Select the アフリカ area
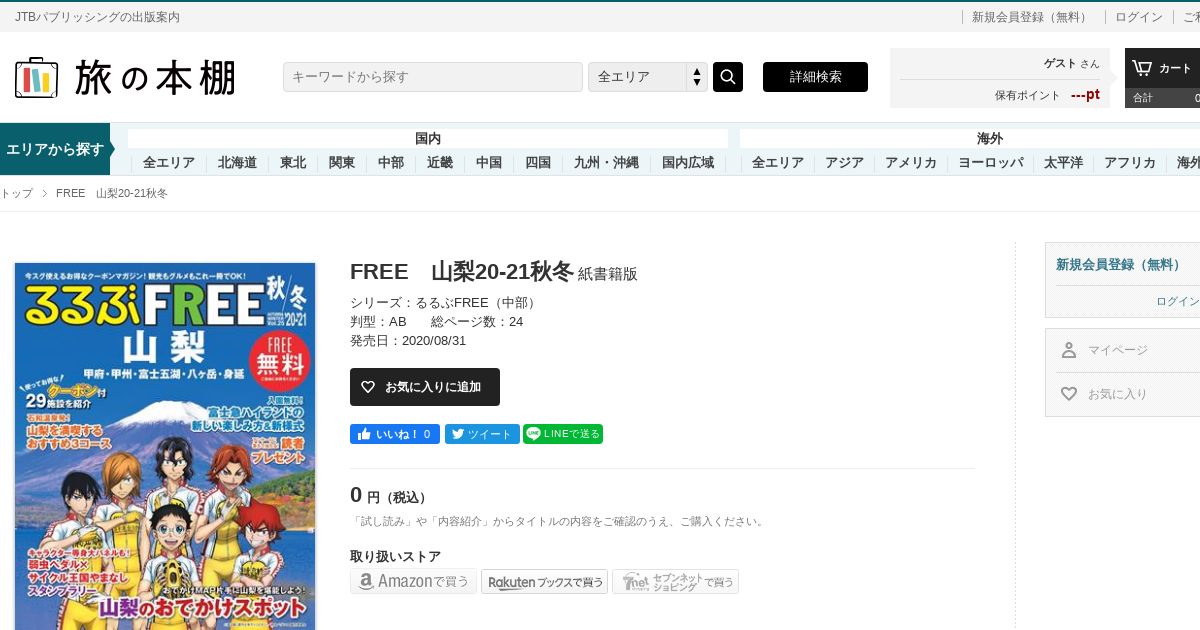 1130,163
